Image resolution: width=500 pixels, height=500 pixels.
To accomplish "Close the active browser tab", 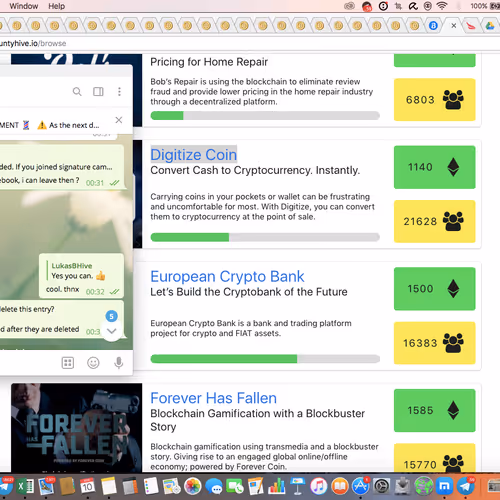I will (x=454, y=25).
